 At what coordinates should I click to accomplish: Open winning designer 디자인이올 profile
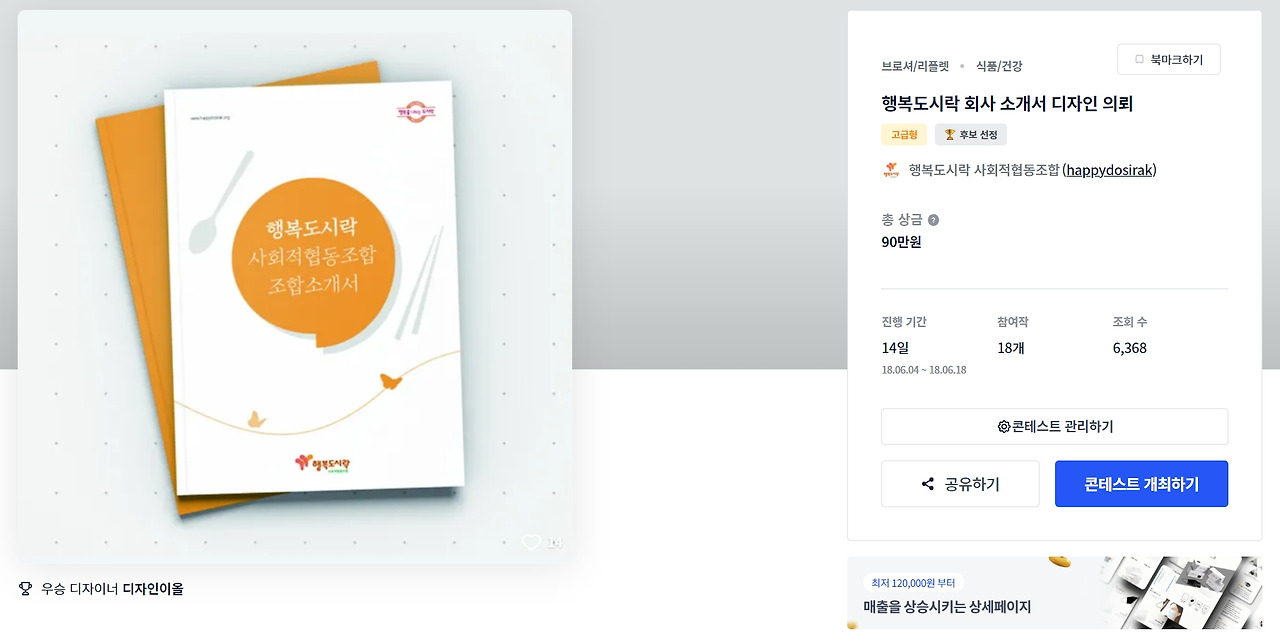click(153, 589)
